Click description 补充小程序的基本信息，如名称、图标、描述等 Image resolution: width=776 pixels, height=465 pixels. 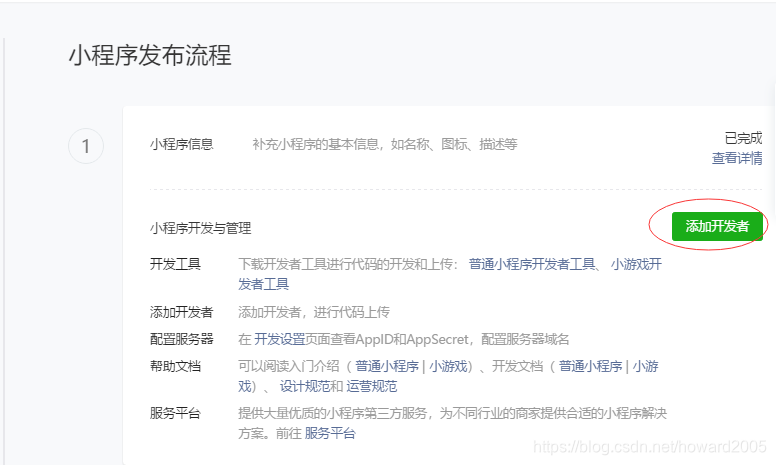pyautogui.click(x=385, y=144)
